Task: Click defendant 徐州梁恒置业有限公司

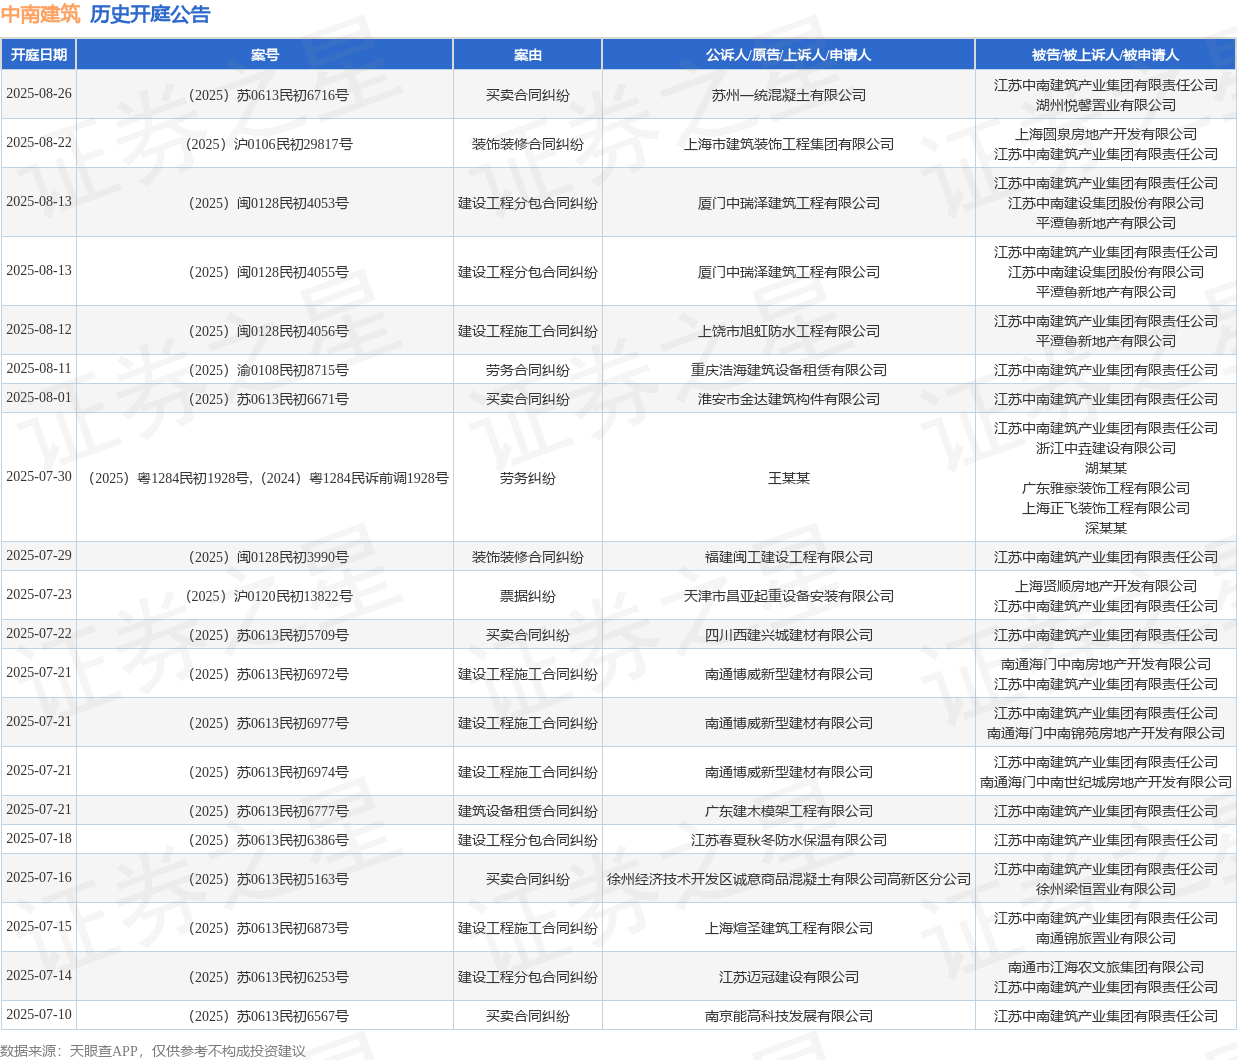Action: coord(1106,889)
